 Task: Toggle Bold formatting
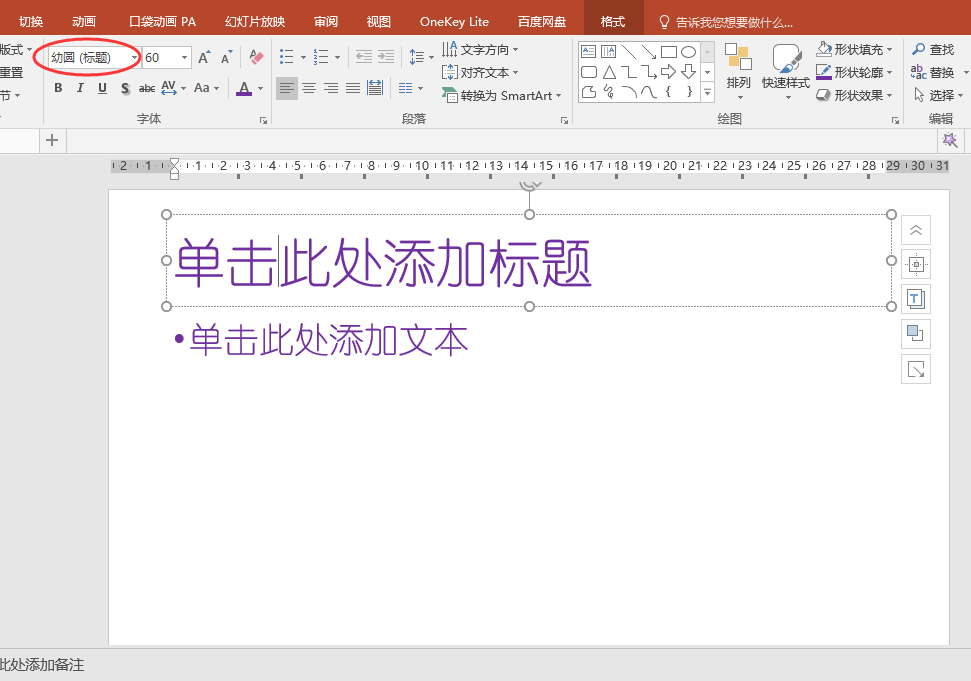pos(58,88)
